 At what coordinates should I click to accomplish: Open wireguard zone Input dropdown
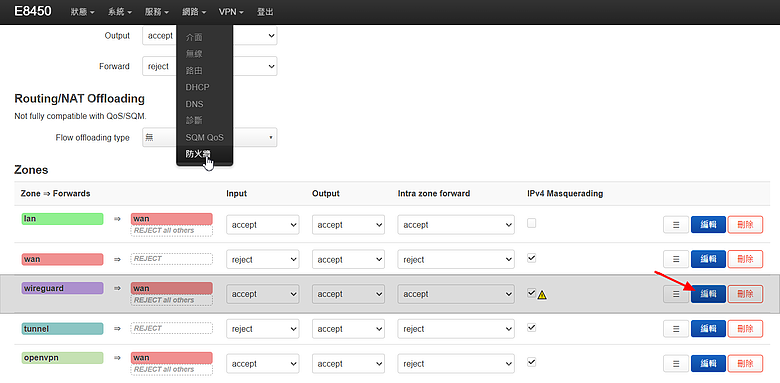point(263,294)
